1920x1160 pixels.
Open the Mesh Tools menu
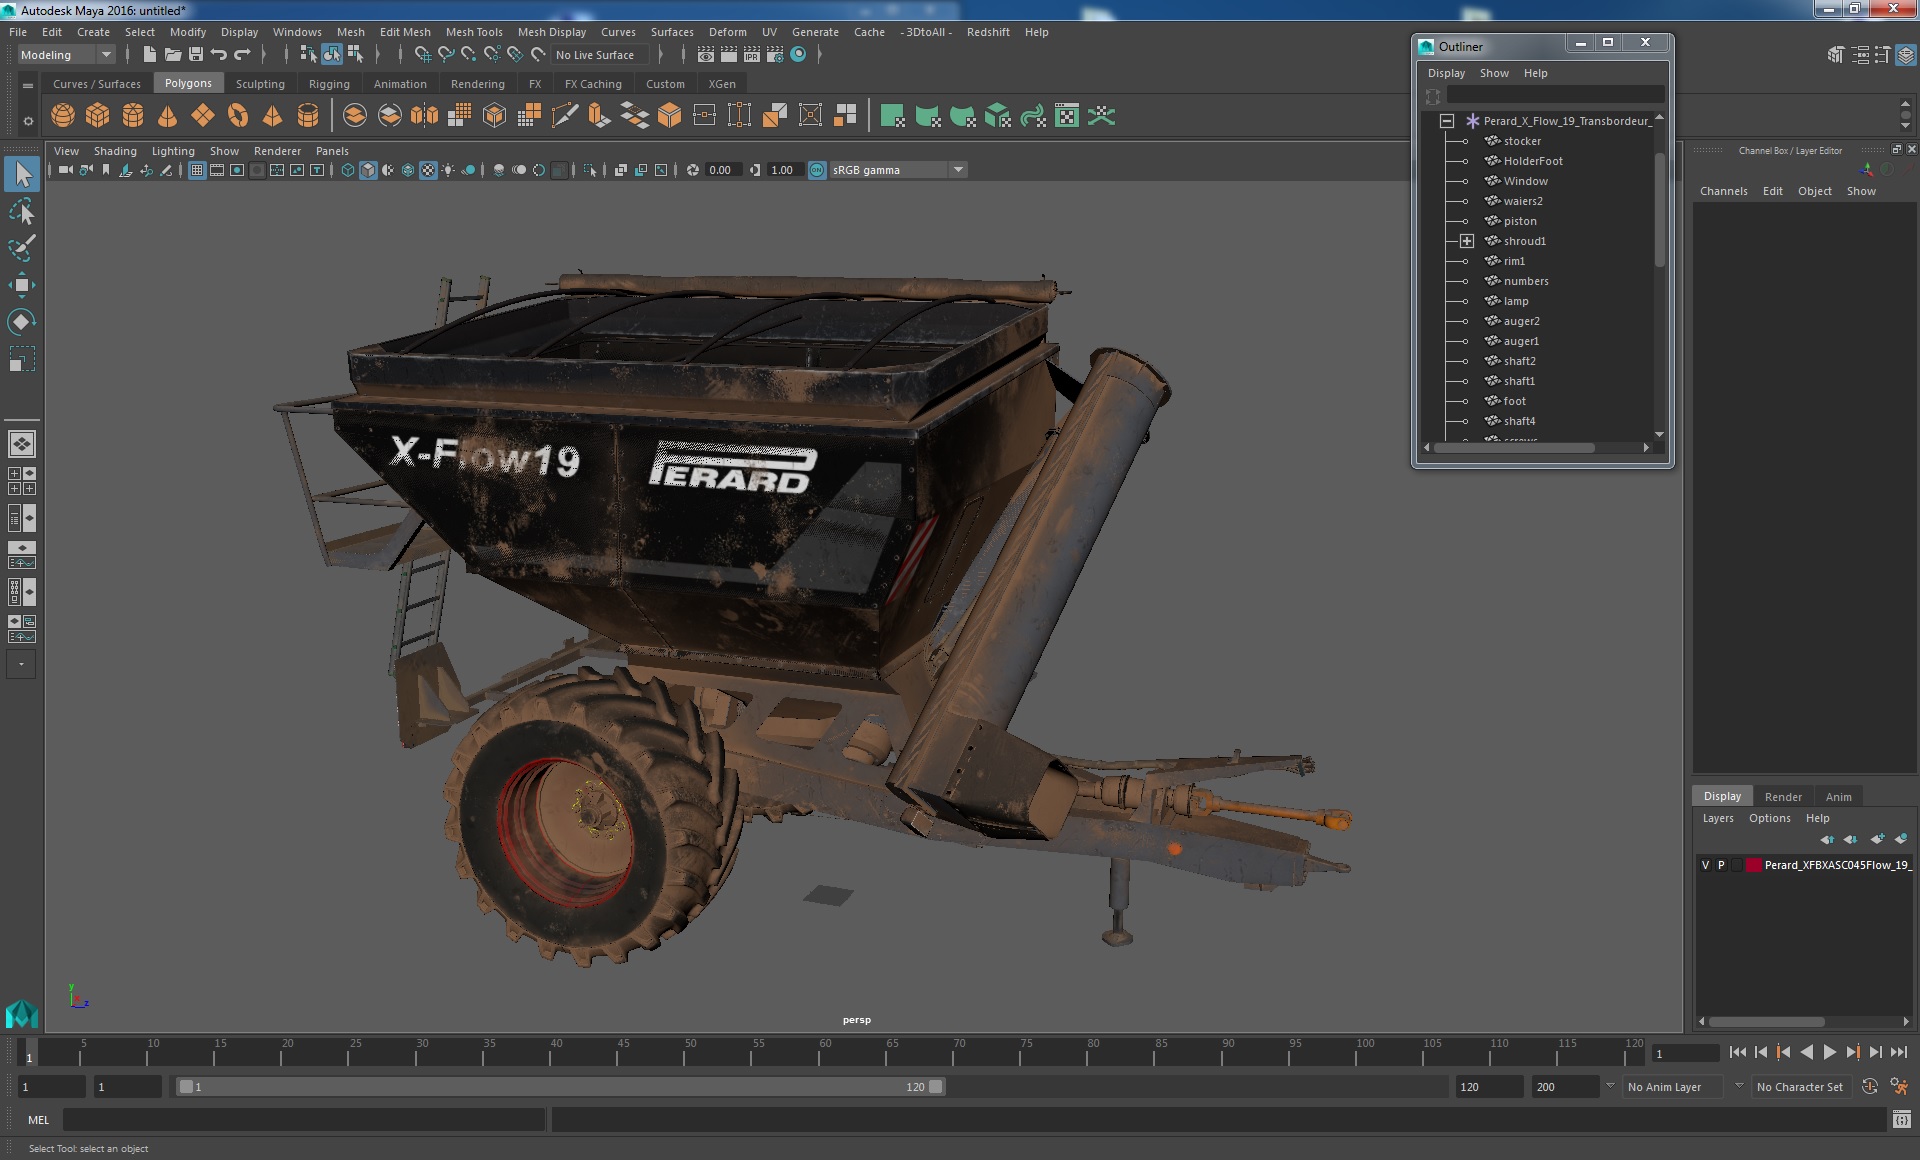tap(474, 32)
